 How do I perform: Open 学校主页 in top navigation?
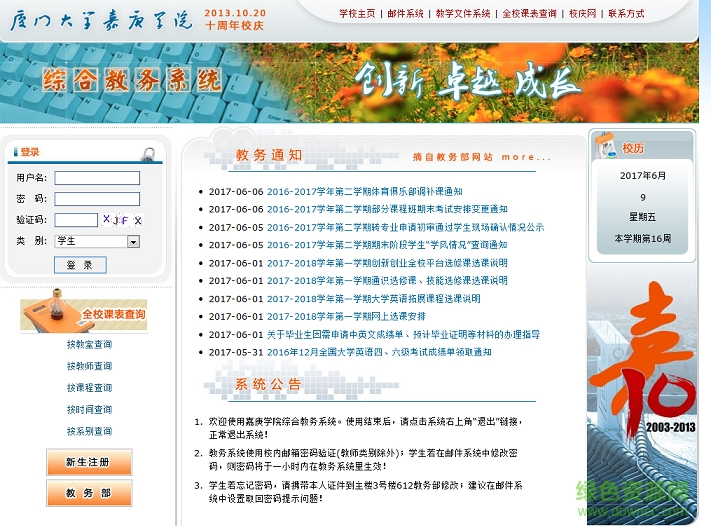pyautogui.click(x=357, y=14)
